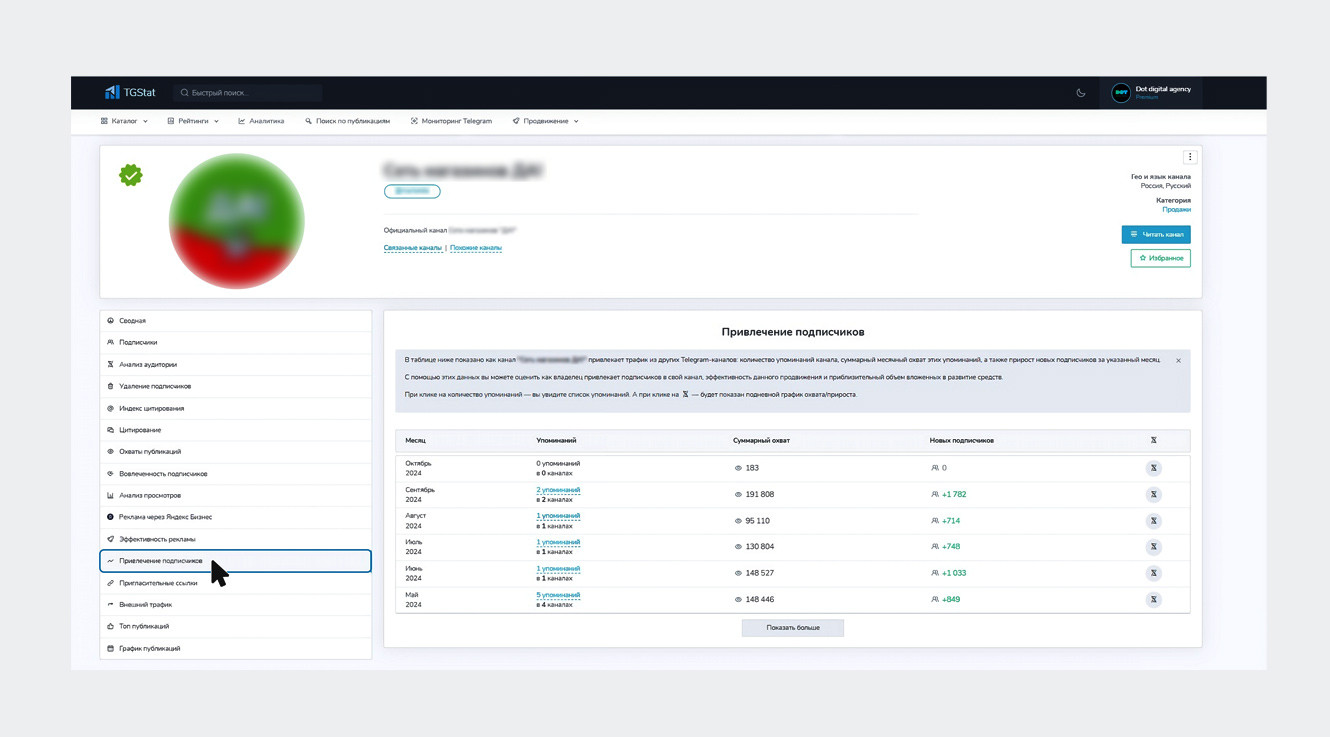The width and height of the screenshot is (1330, 737).
Task: Toggle dark mode moon icon
Action: [x=1081, y=93]
